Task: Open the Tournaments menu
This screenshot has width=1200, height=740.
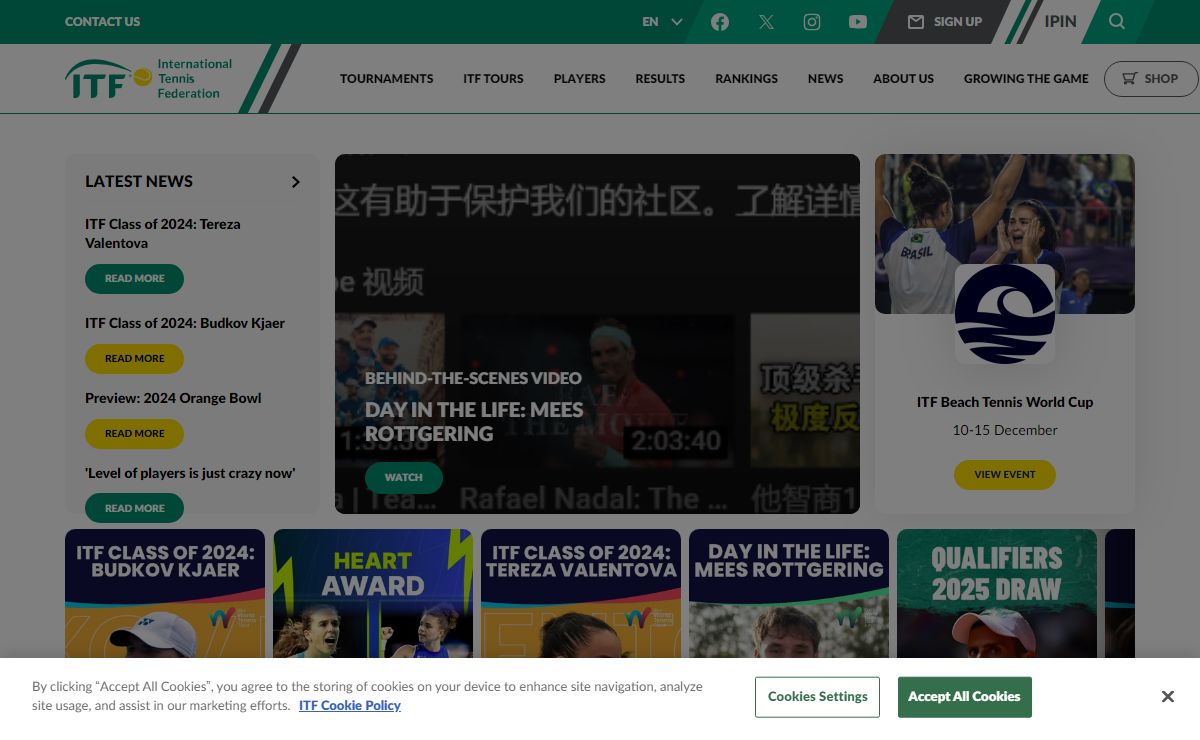Action: point(387,78)
